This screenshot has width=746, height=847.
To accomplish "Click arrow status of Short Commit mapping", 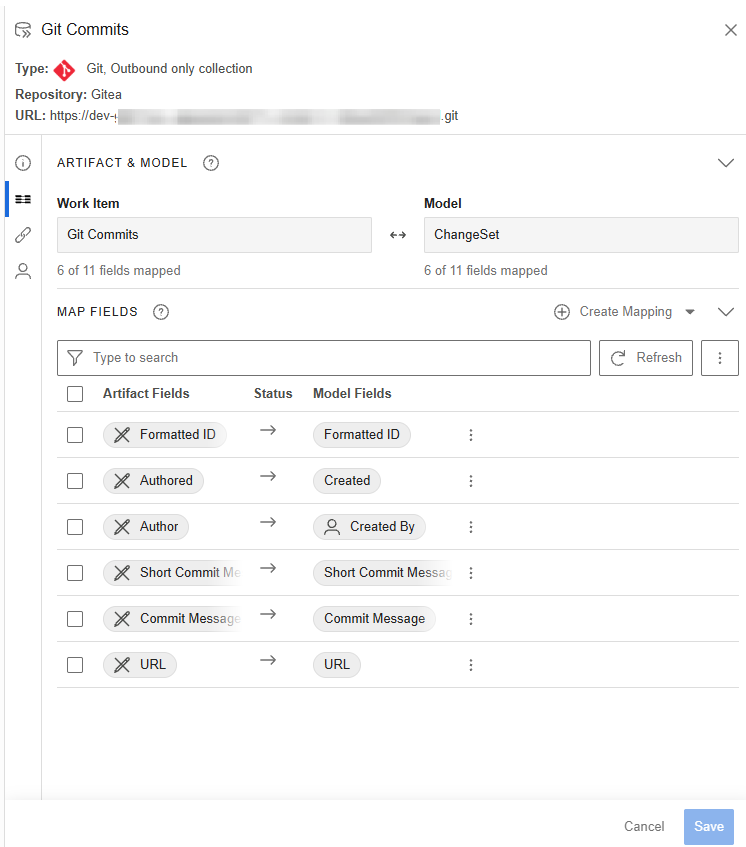I will pyautogui.click(x=268, y=568).
